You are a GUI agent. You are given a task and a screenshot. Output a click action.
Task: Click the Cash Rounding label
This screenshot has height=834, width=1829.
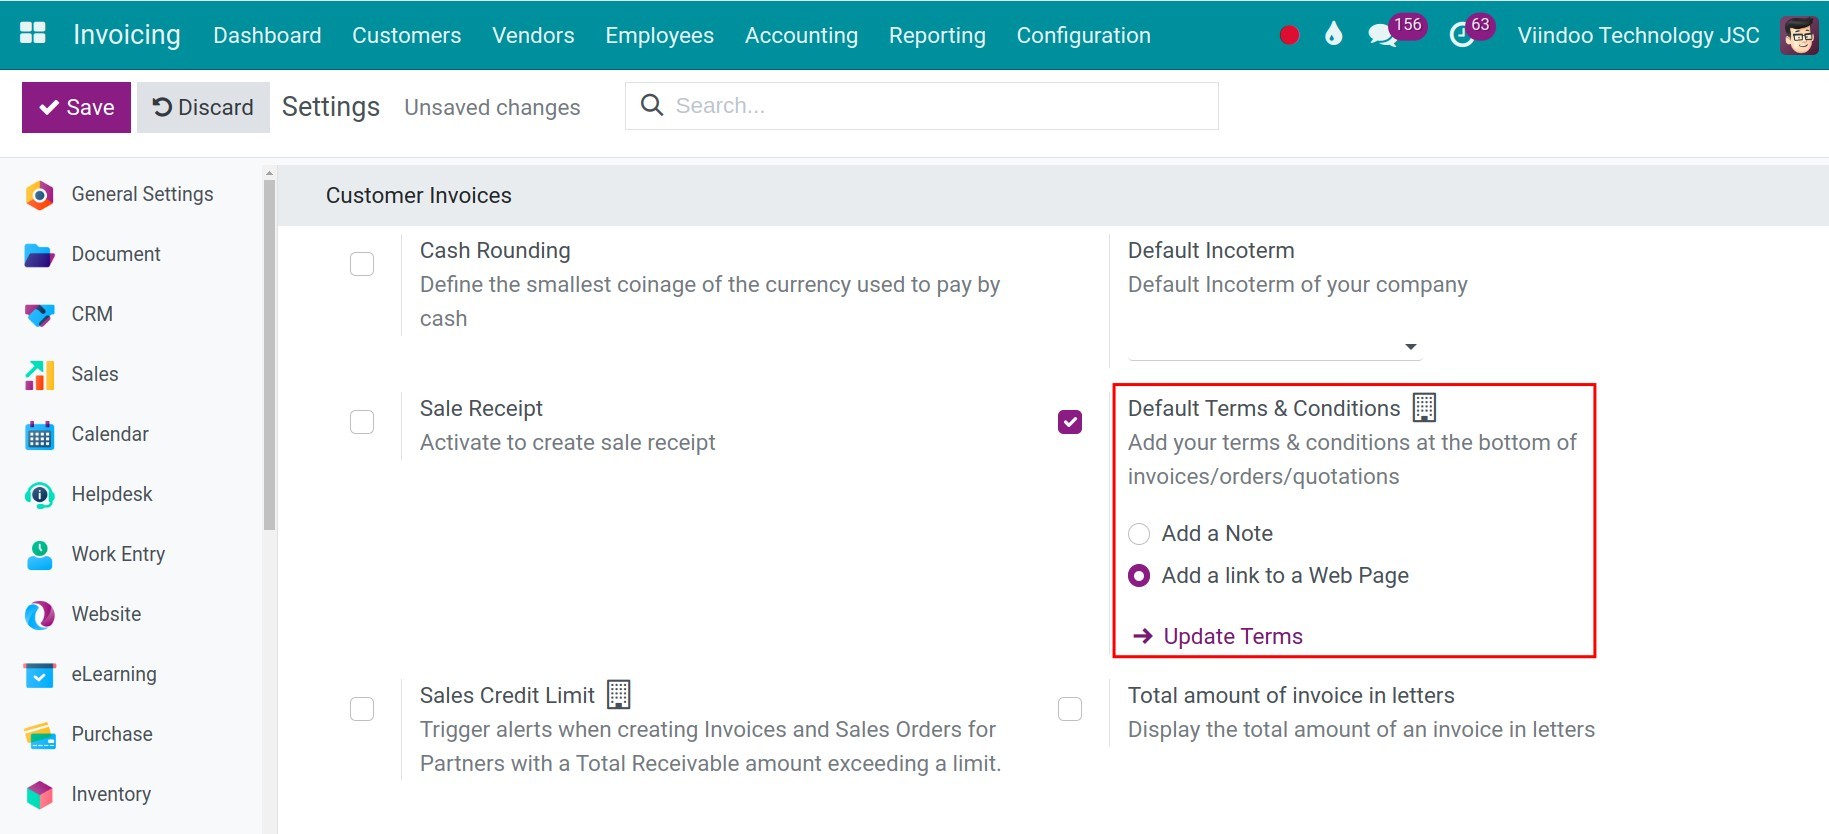point(495,250)
